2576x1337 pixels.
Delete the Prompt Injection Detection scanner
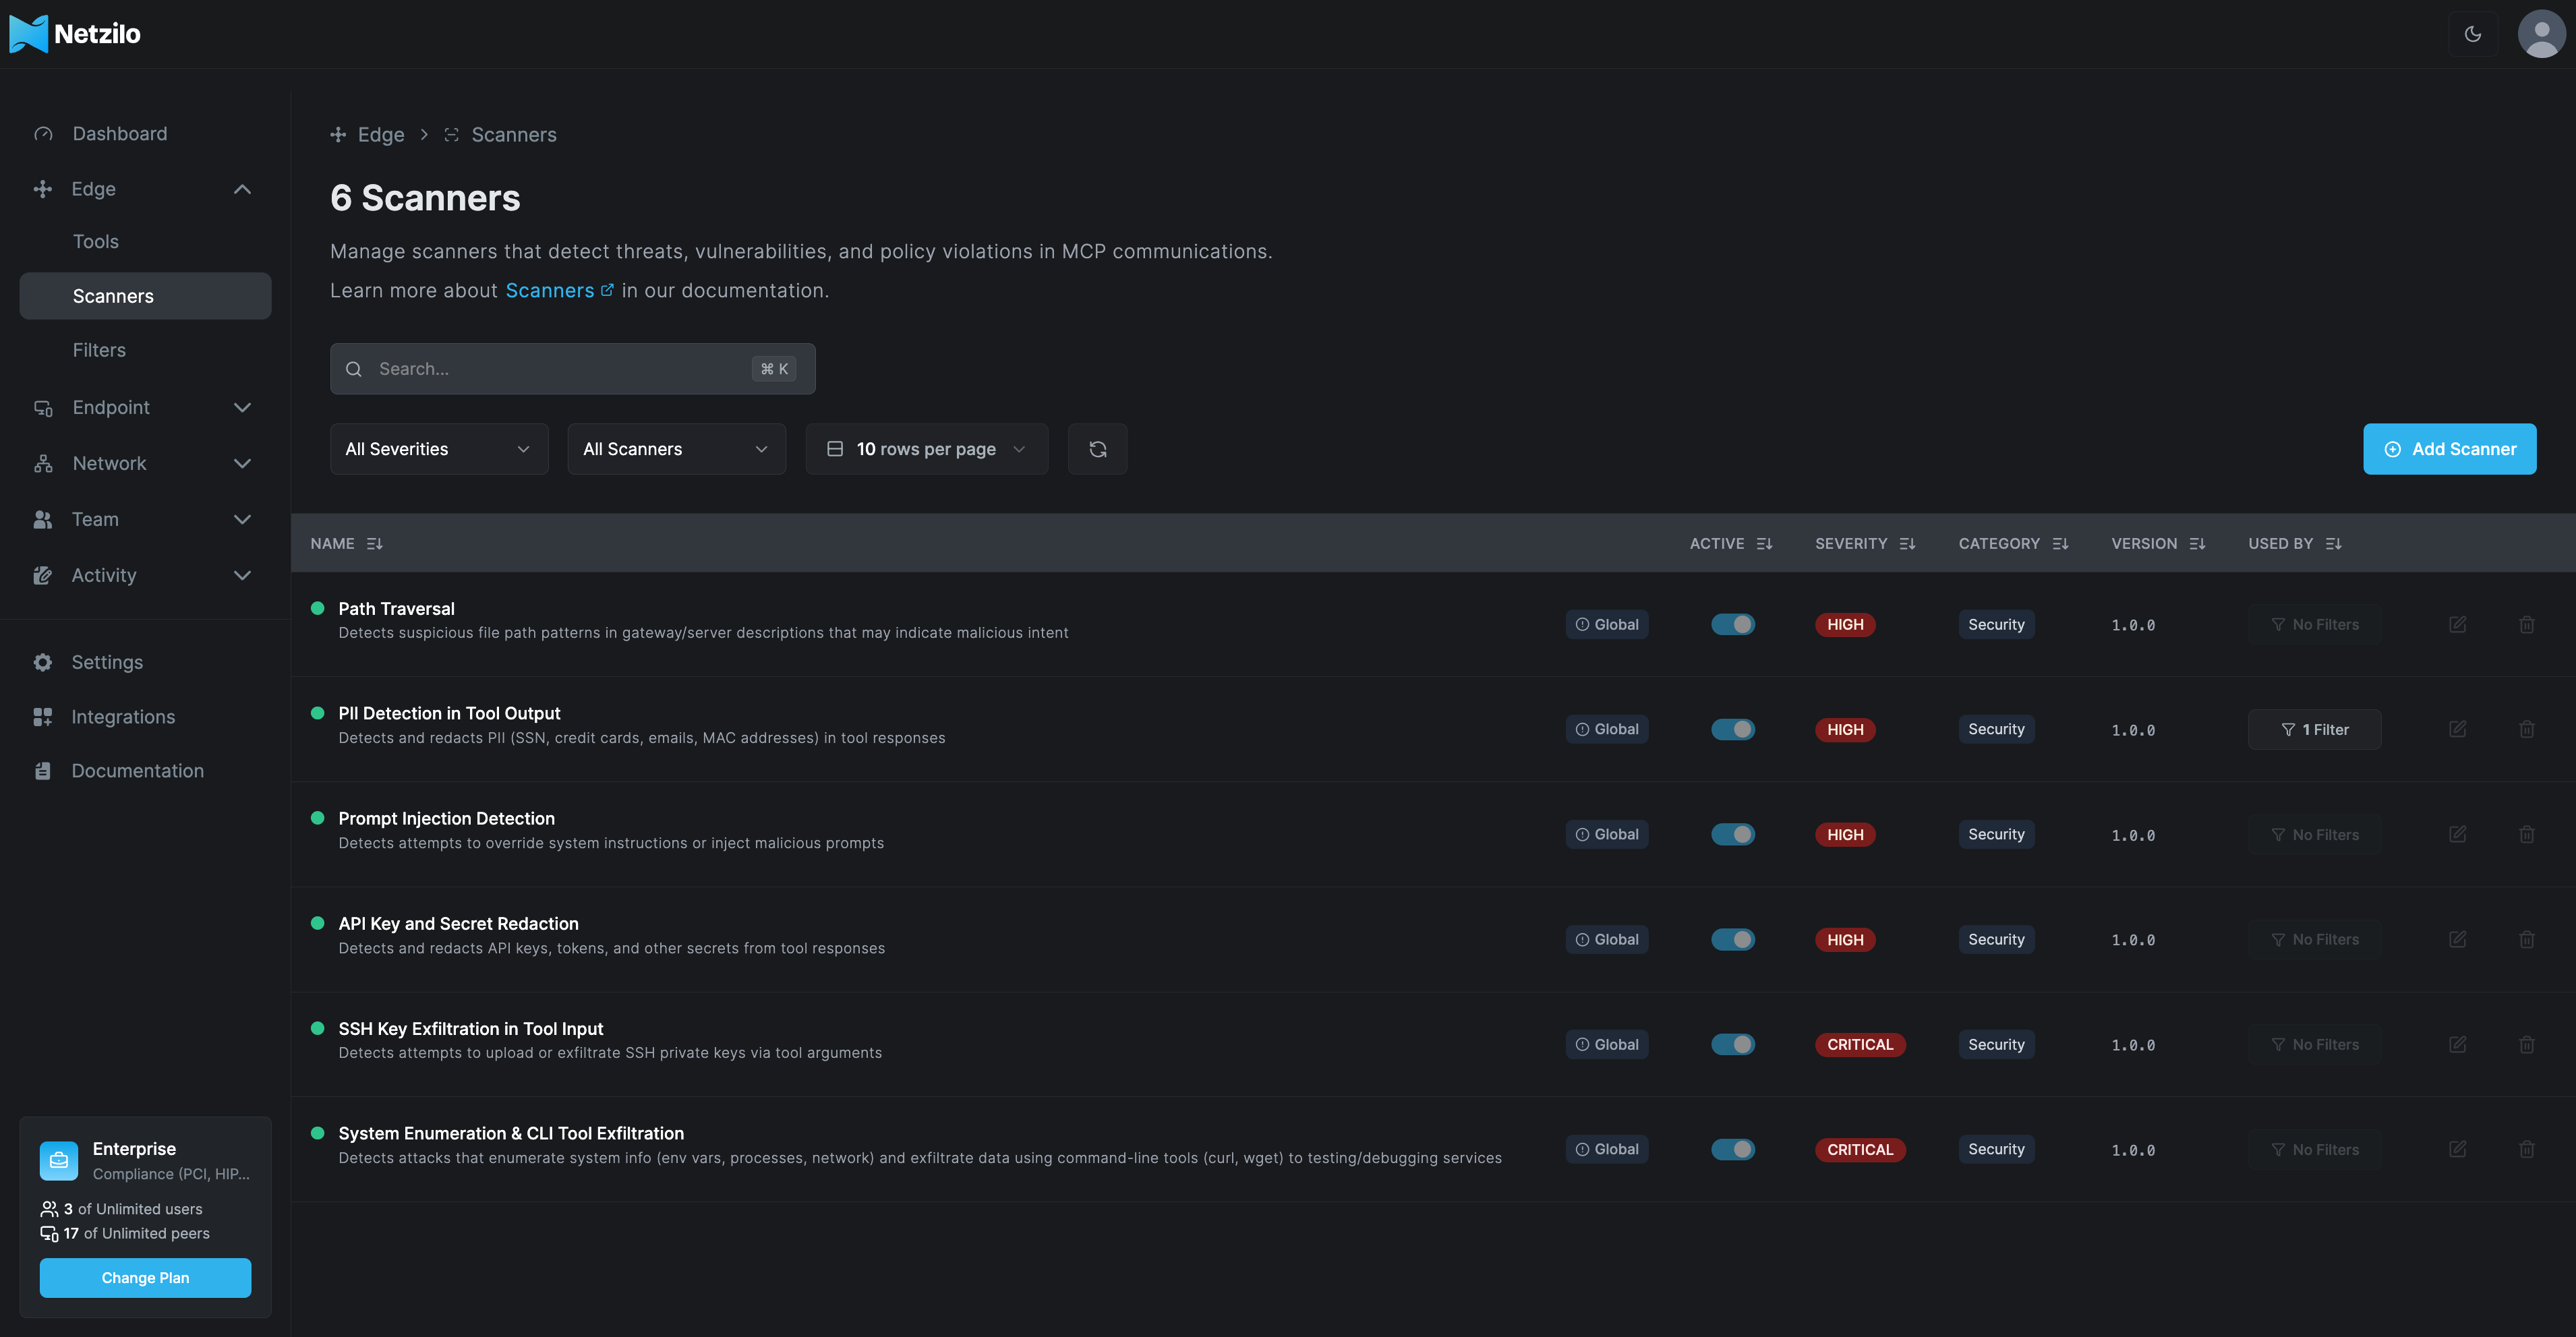pyautogui.click(x=2527, y=833)
